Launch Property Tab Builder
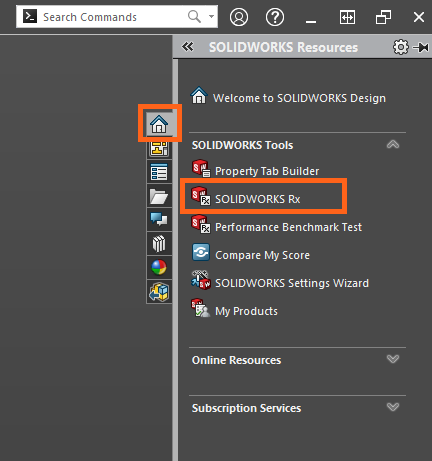This screenshot has width=432, height=461. [x=267, y=171]
